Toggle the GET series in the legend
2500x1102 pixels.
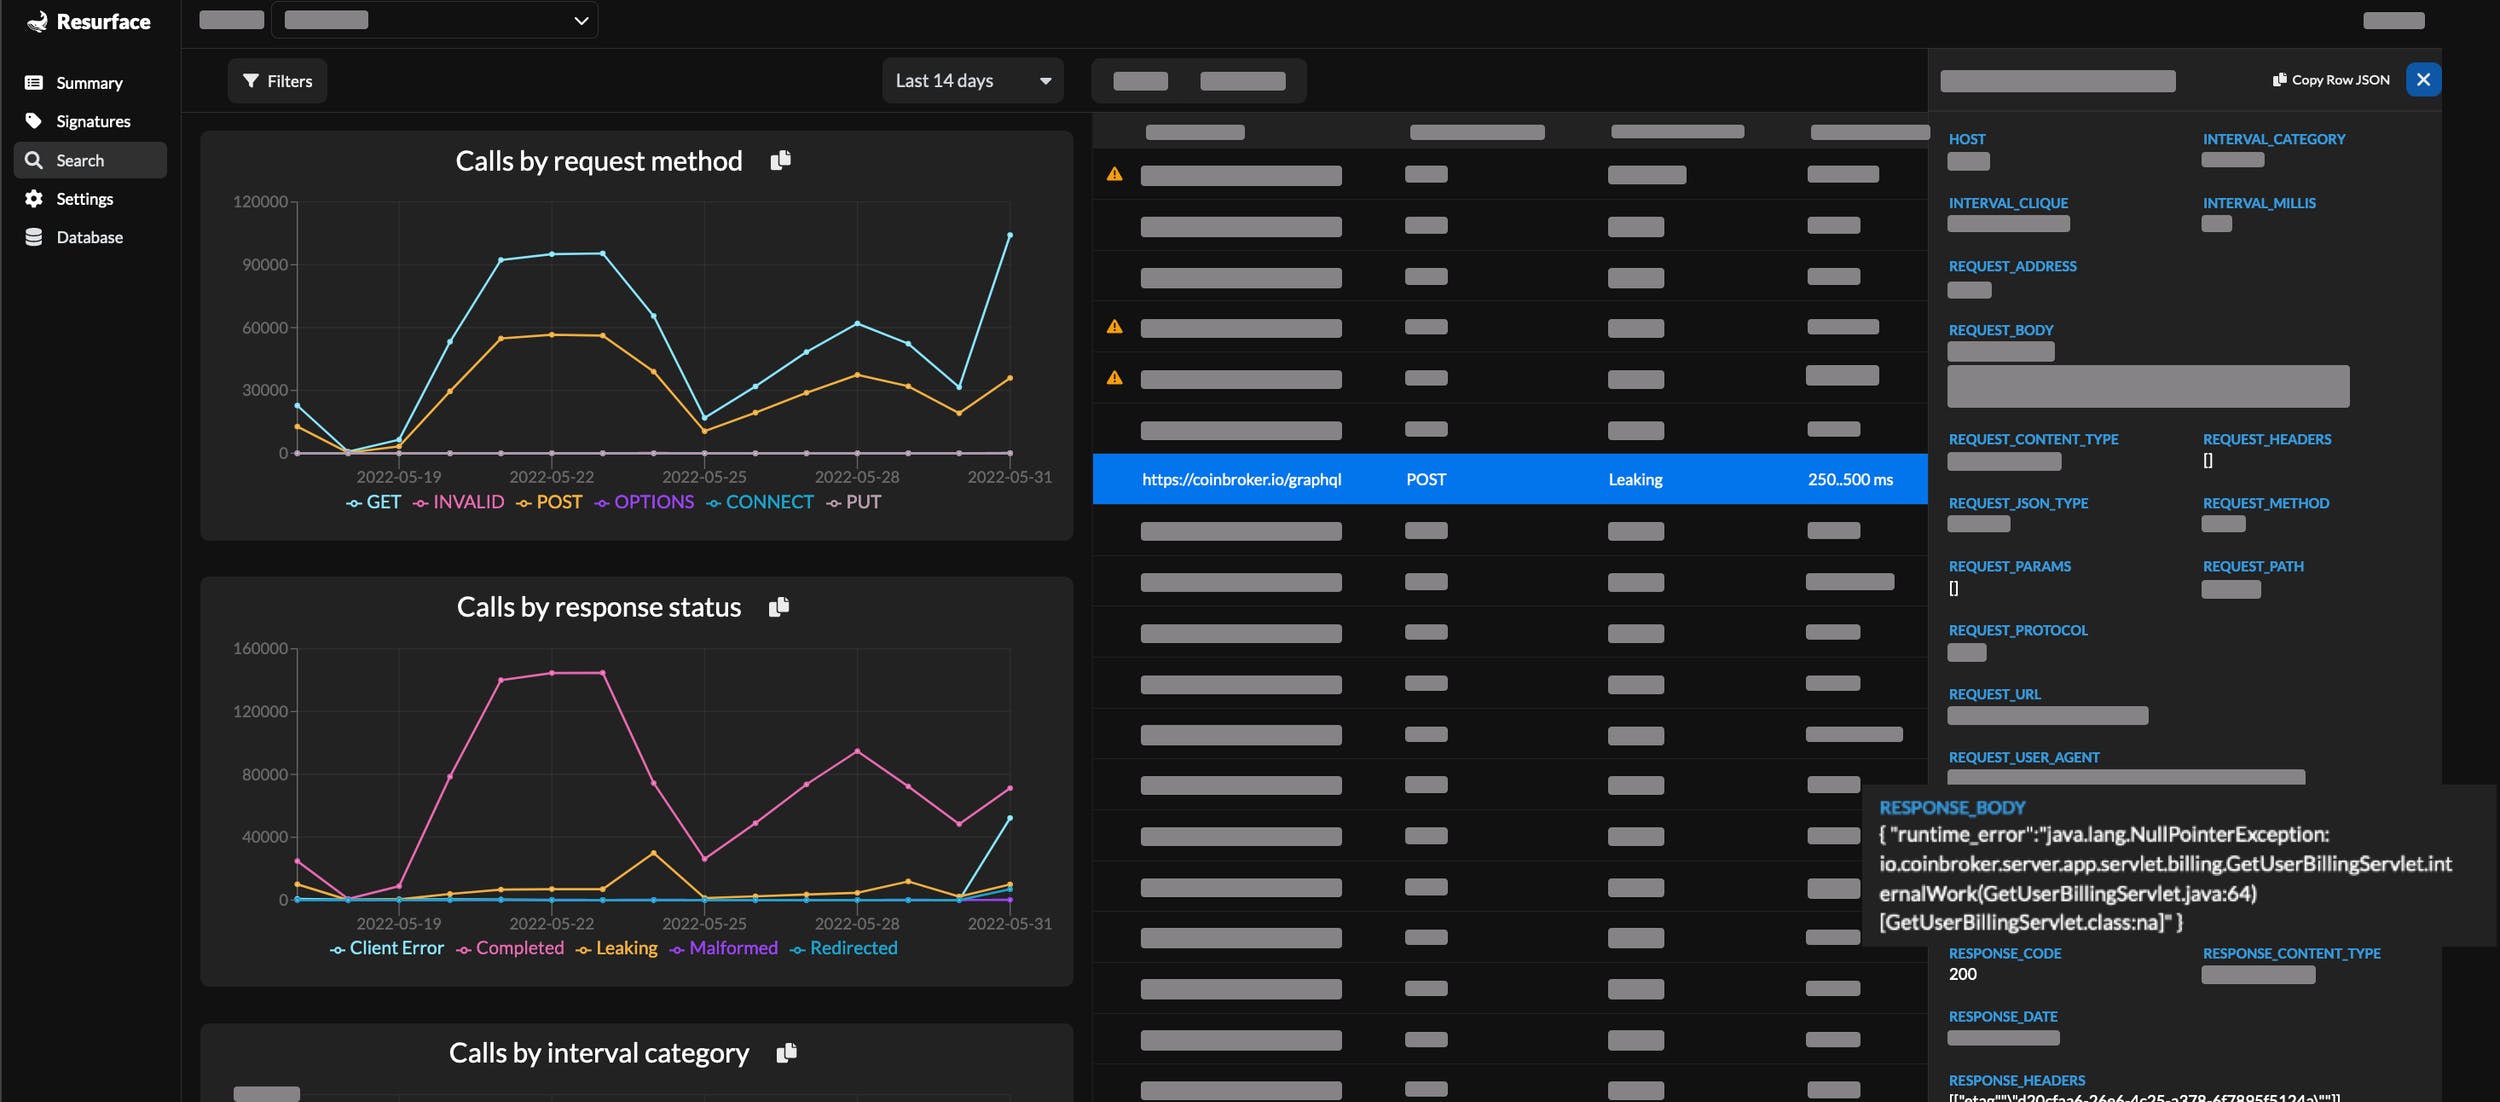coord(382,502)
